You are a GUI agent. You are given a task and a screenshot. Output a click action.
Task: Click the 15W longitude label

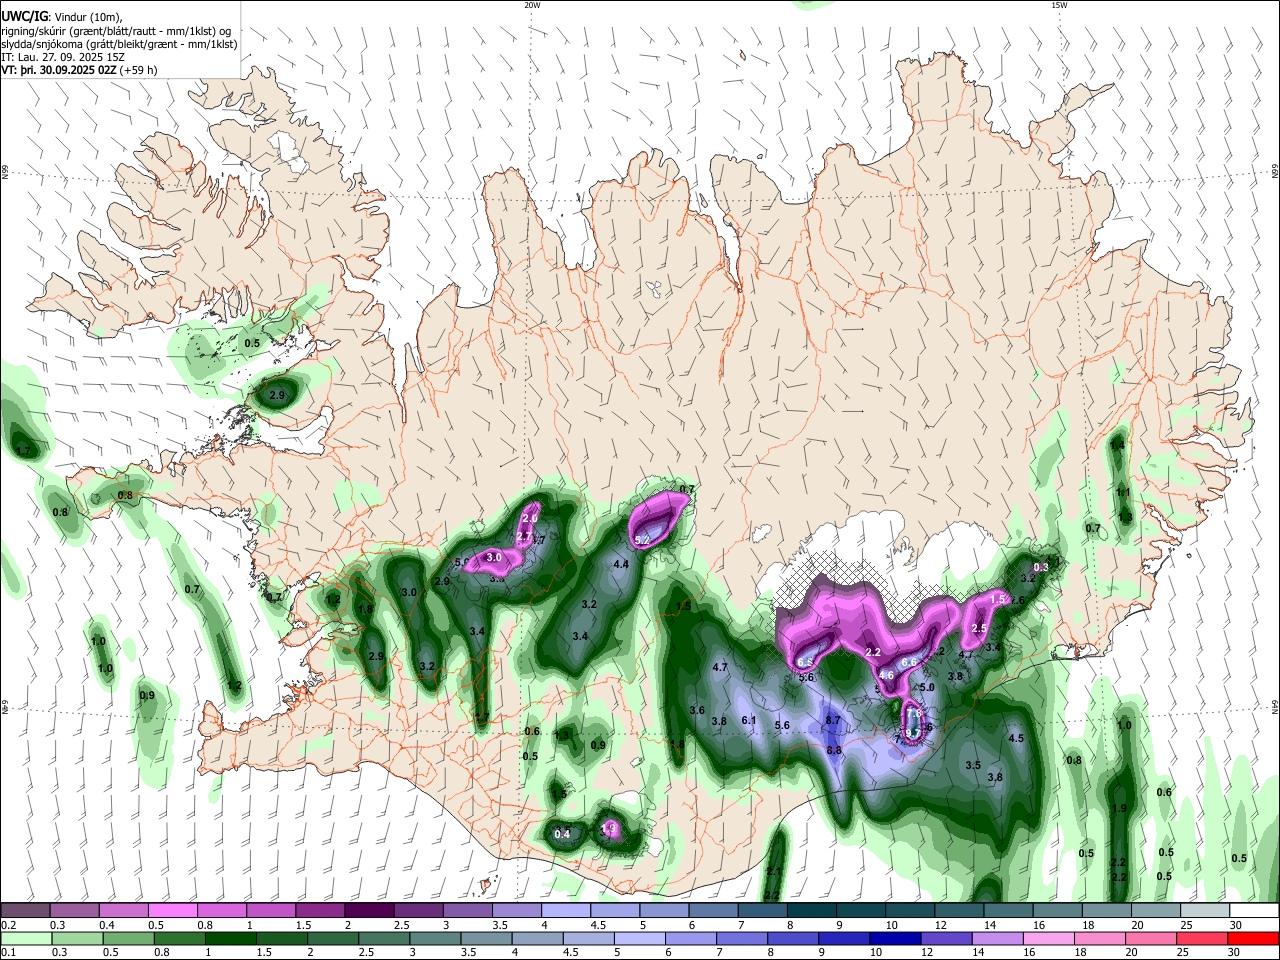1058,5
